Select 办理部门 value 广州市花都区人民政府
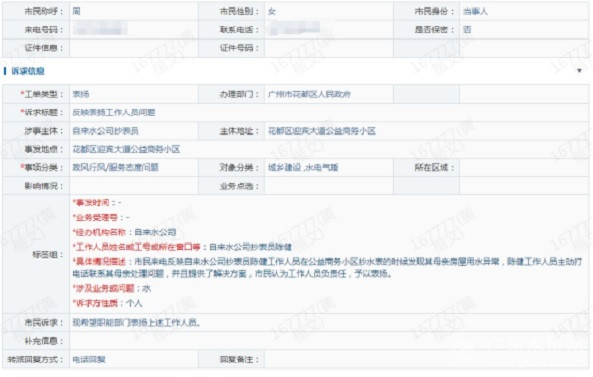This screenshot has width=593, height=377. (309, 94)
